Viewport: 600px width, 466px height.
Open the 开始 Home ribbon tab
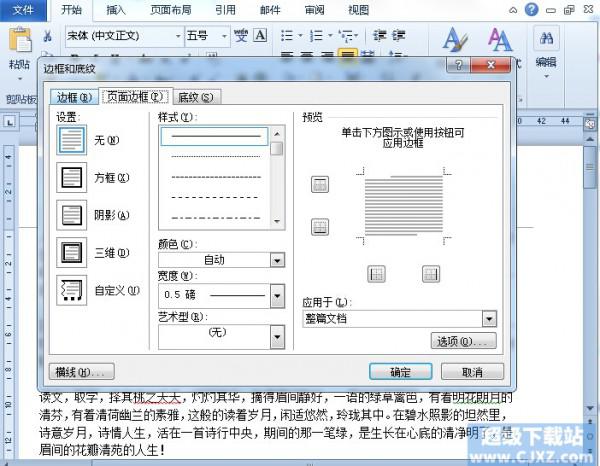[x=71, y=10]
